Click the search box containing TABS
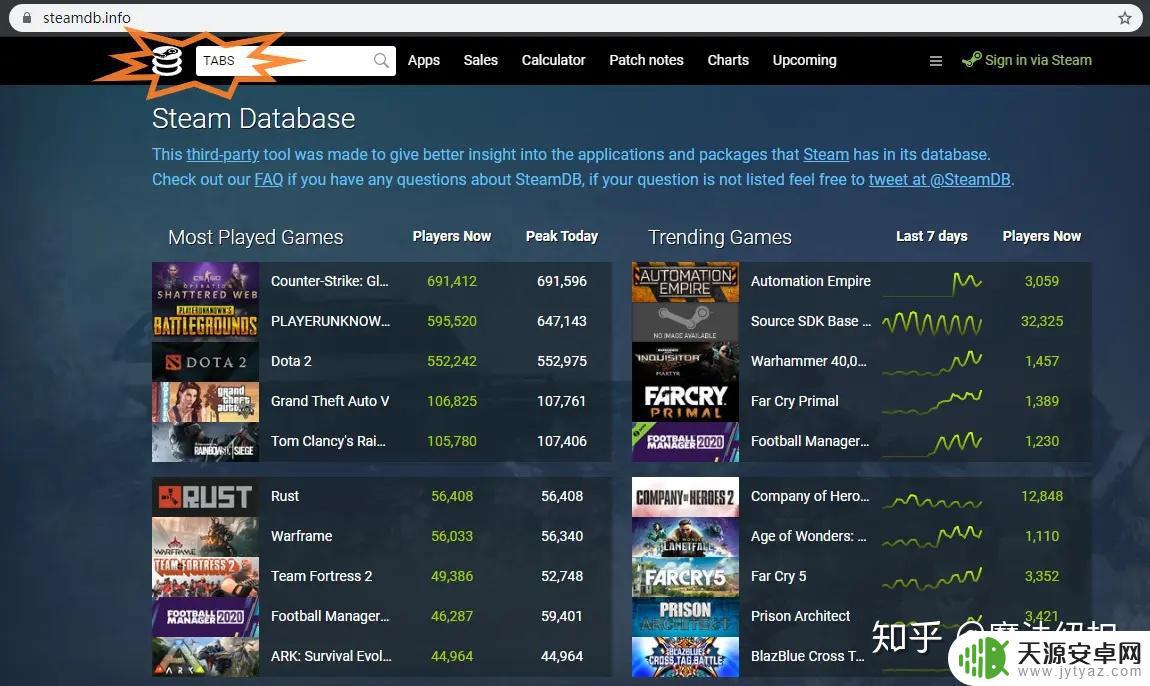This screenshot has width=1150, height=686. click(296, 60)
